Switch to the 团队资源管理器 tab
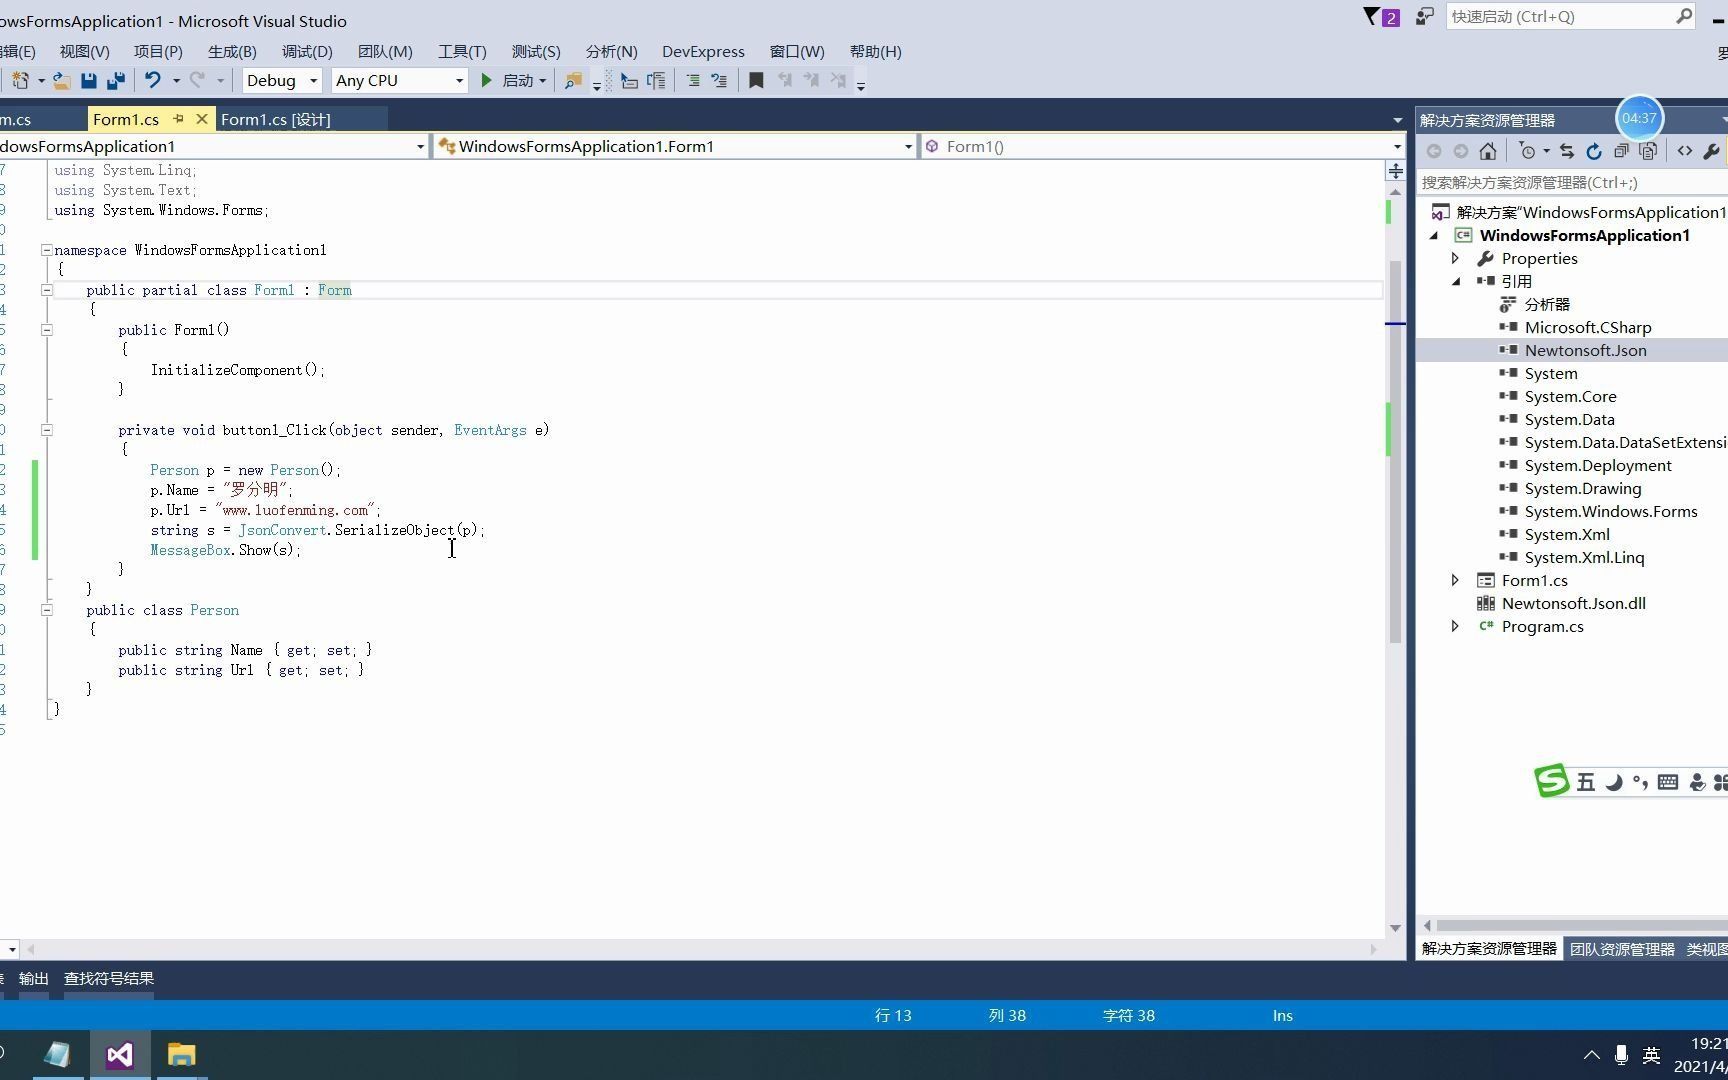Image resolution: width=1728 pixels, height=1080 pixels. 1621,949
